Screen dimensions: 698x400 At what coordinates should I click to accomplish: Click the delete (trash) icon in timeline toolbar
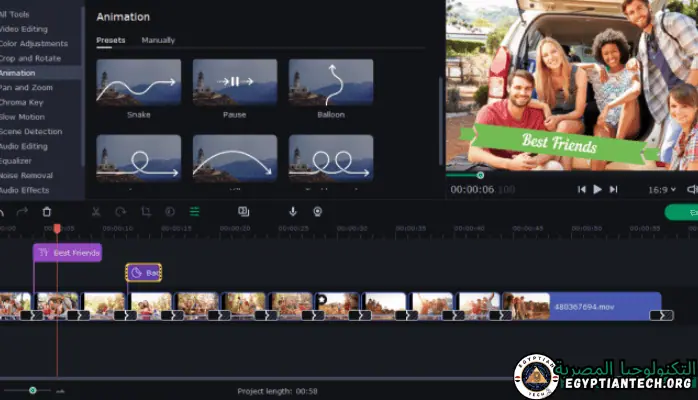pyautogui.click(x=47, y=212)
